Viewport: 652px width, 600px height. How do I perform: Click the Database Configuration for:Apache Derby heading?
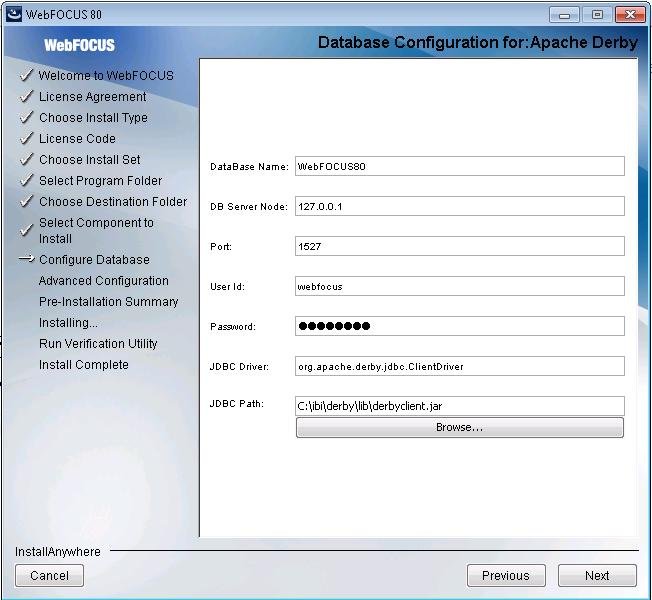[x=478, y=42]
